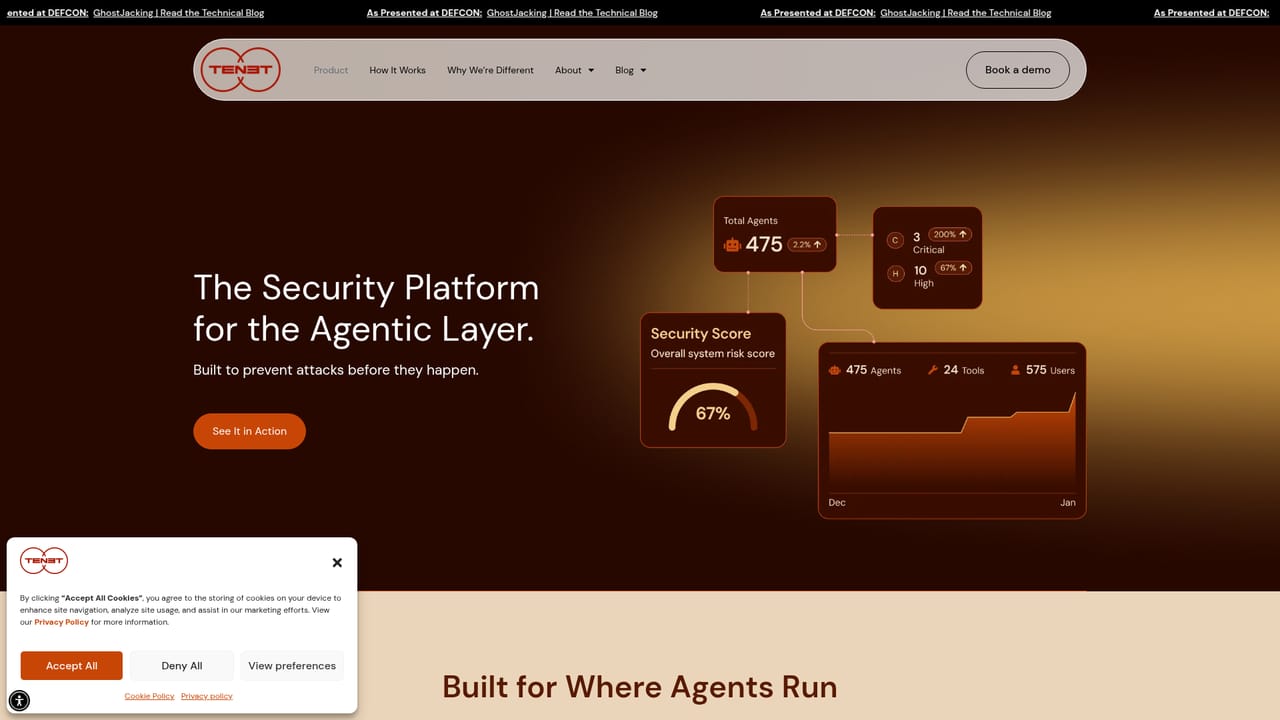
Task: Click the Dec label on the chart
Action: coord(837,502)
